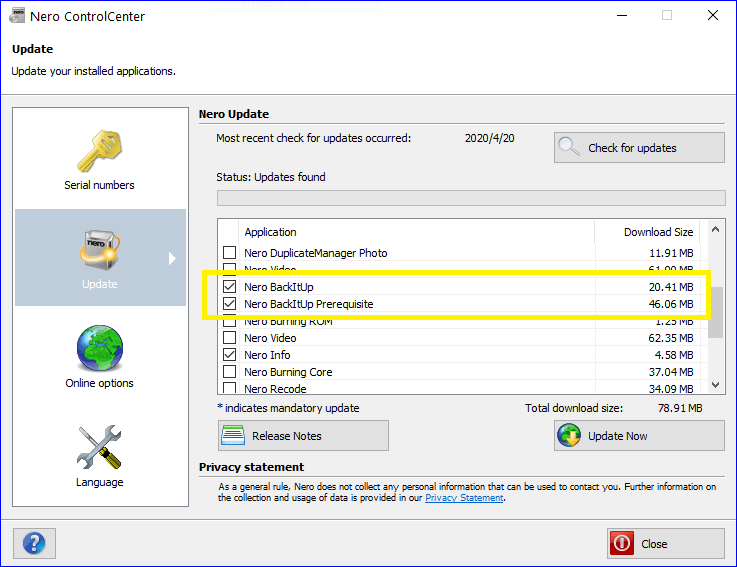Click the Close button label
Image resolution: width=737 pixels, height=567 pixels.
click(x=654, y=544)
